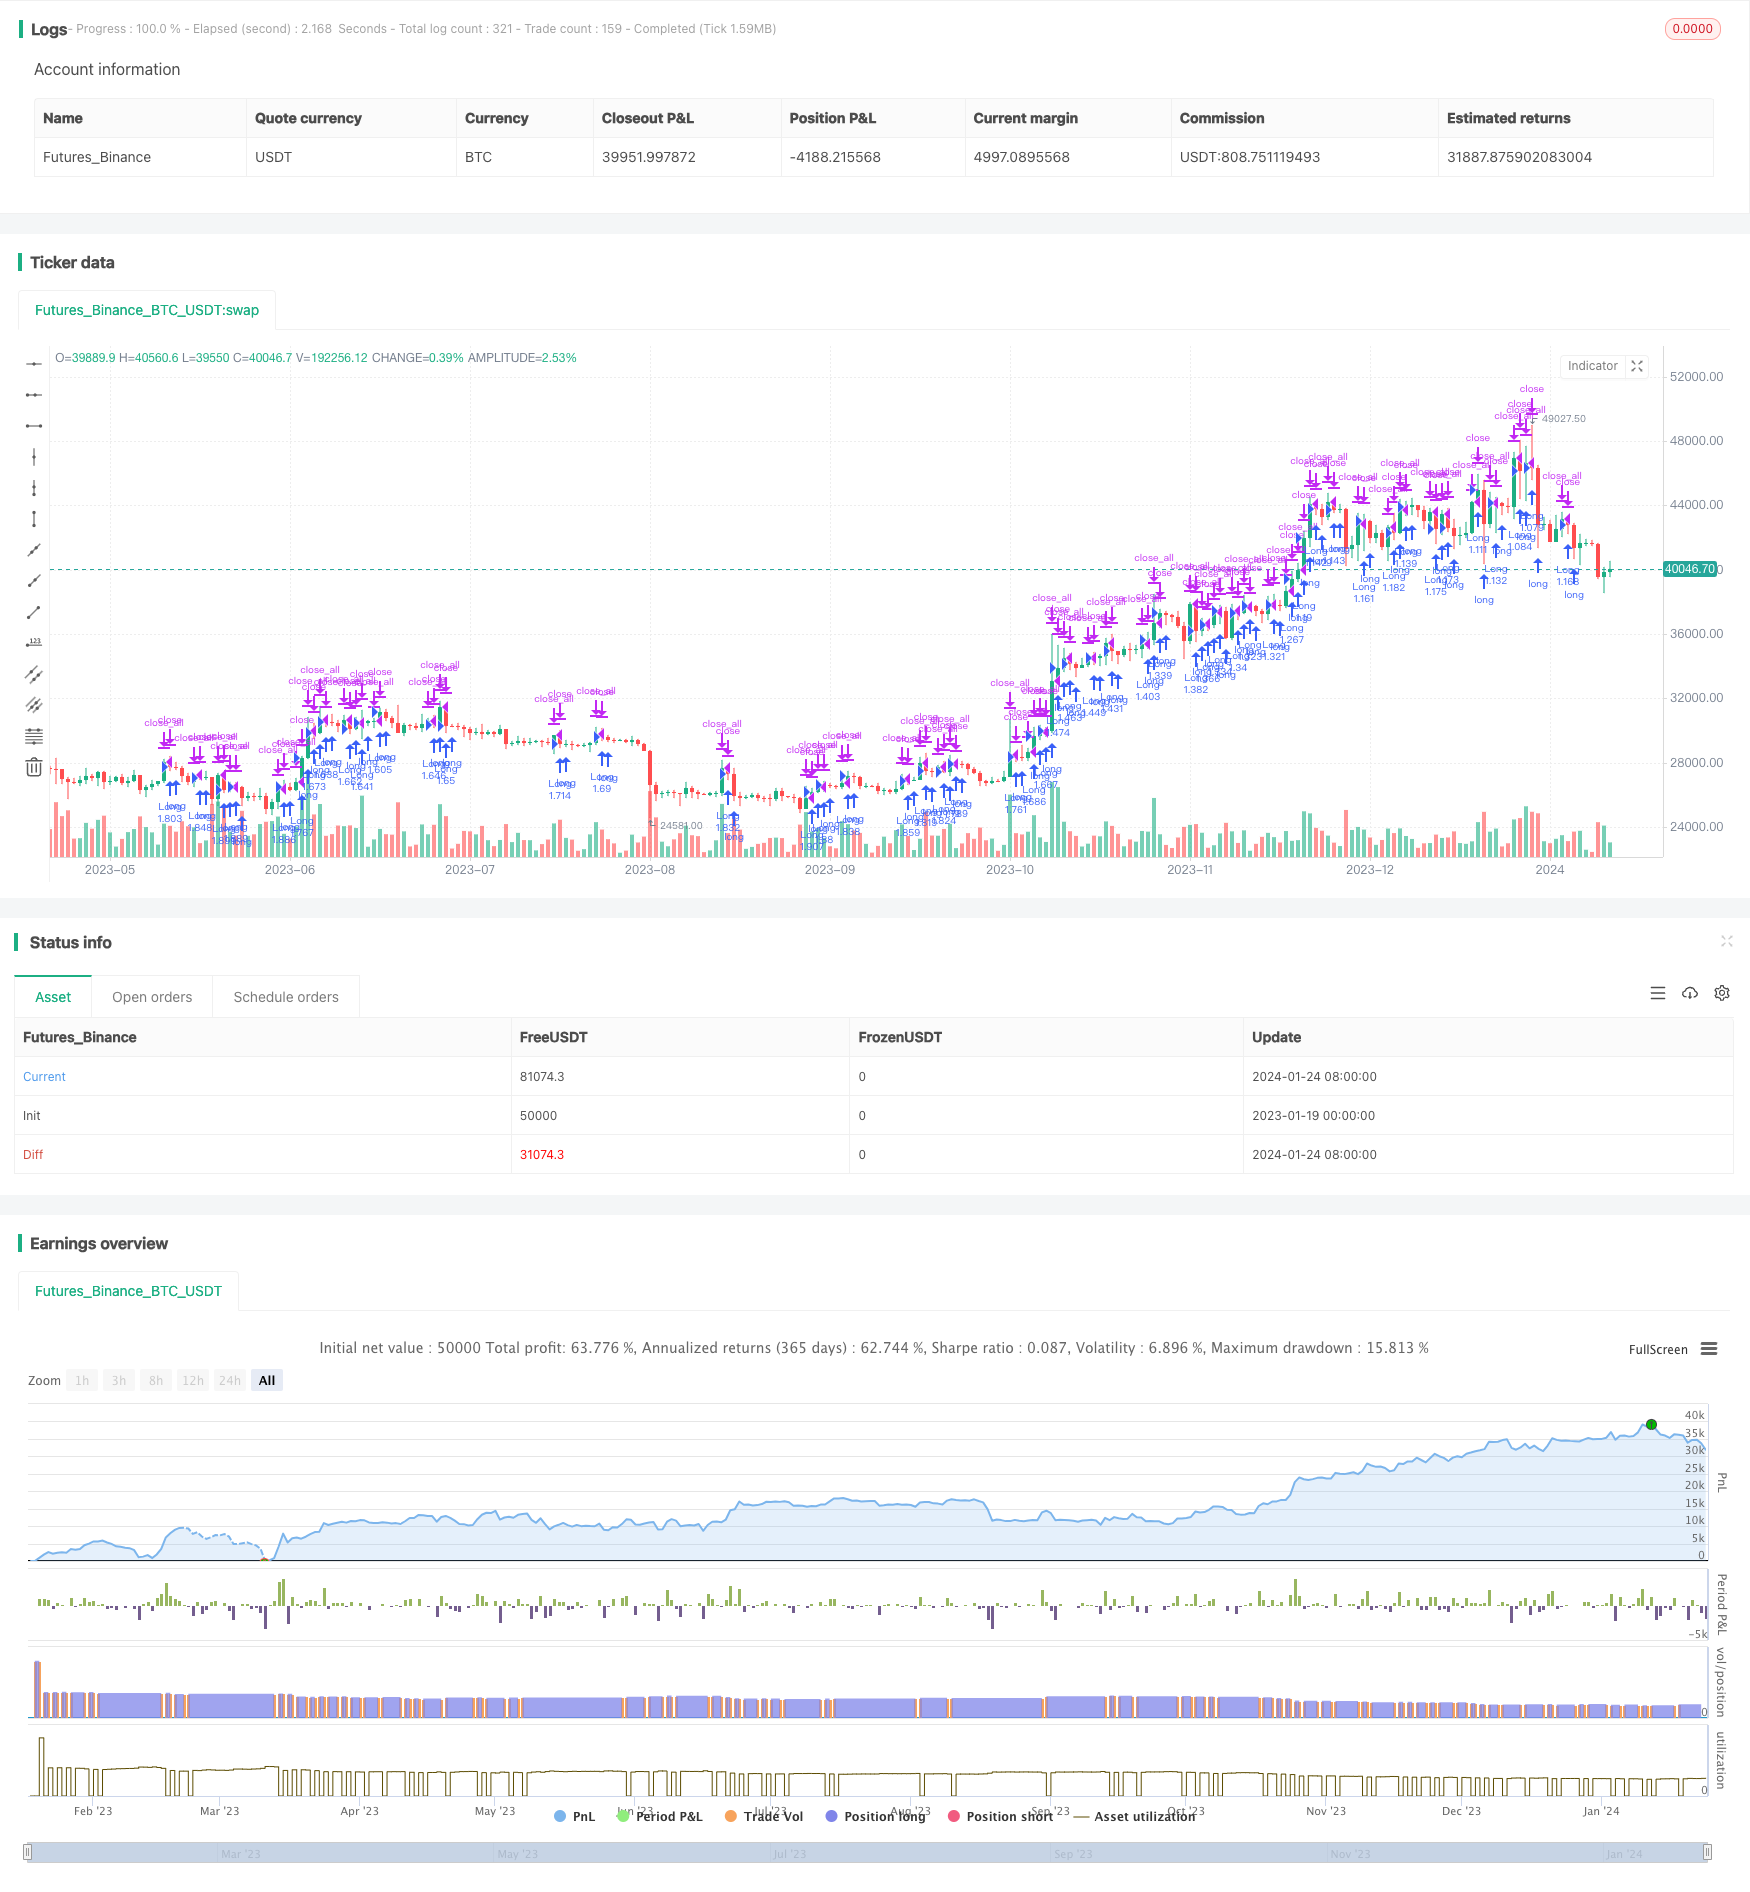Screen dimensions: 1750x1892
Task: Click the Status info list lines icon
Action: [x=1658, y=993]
